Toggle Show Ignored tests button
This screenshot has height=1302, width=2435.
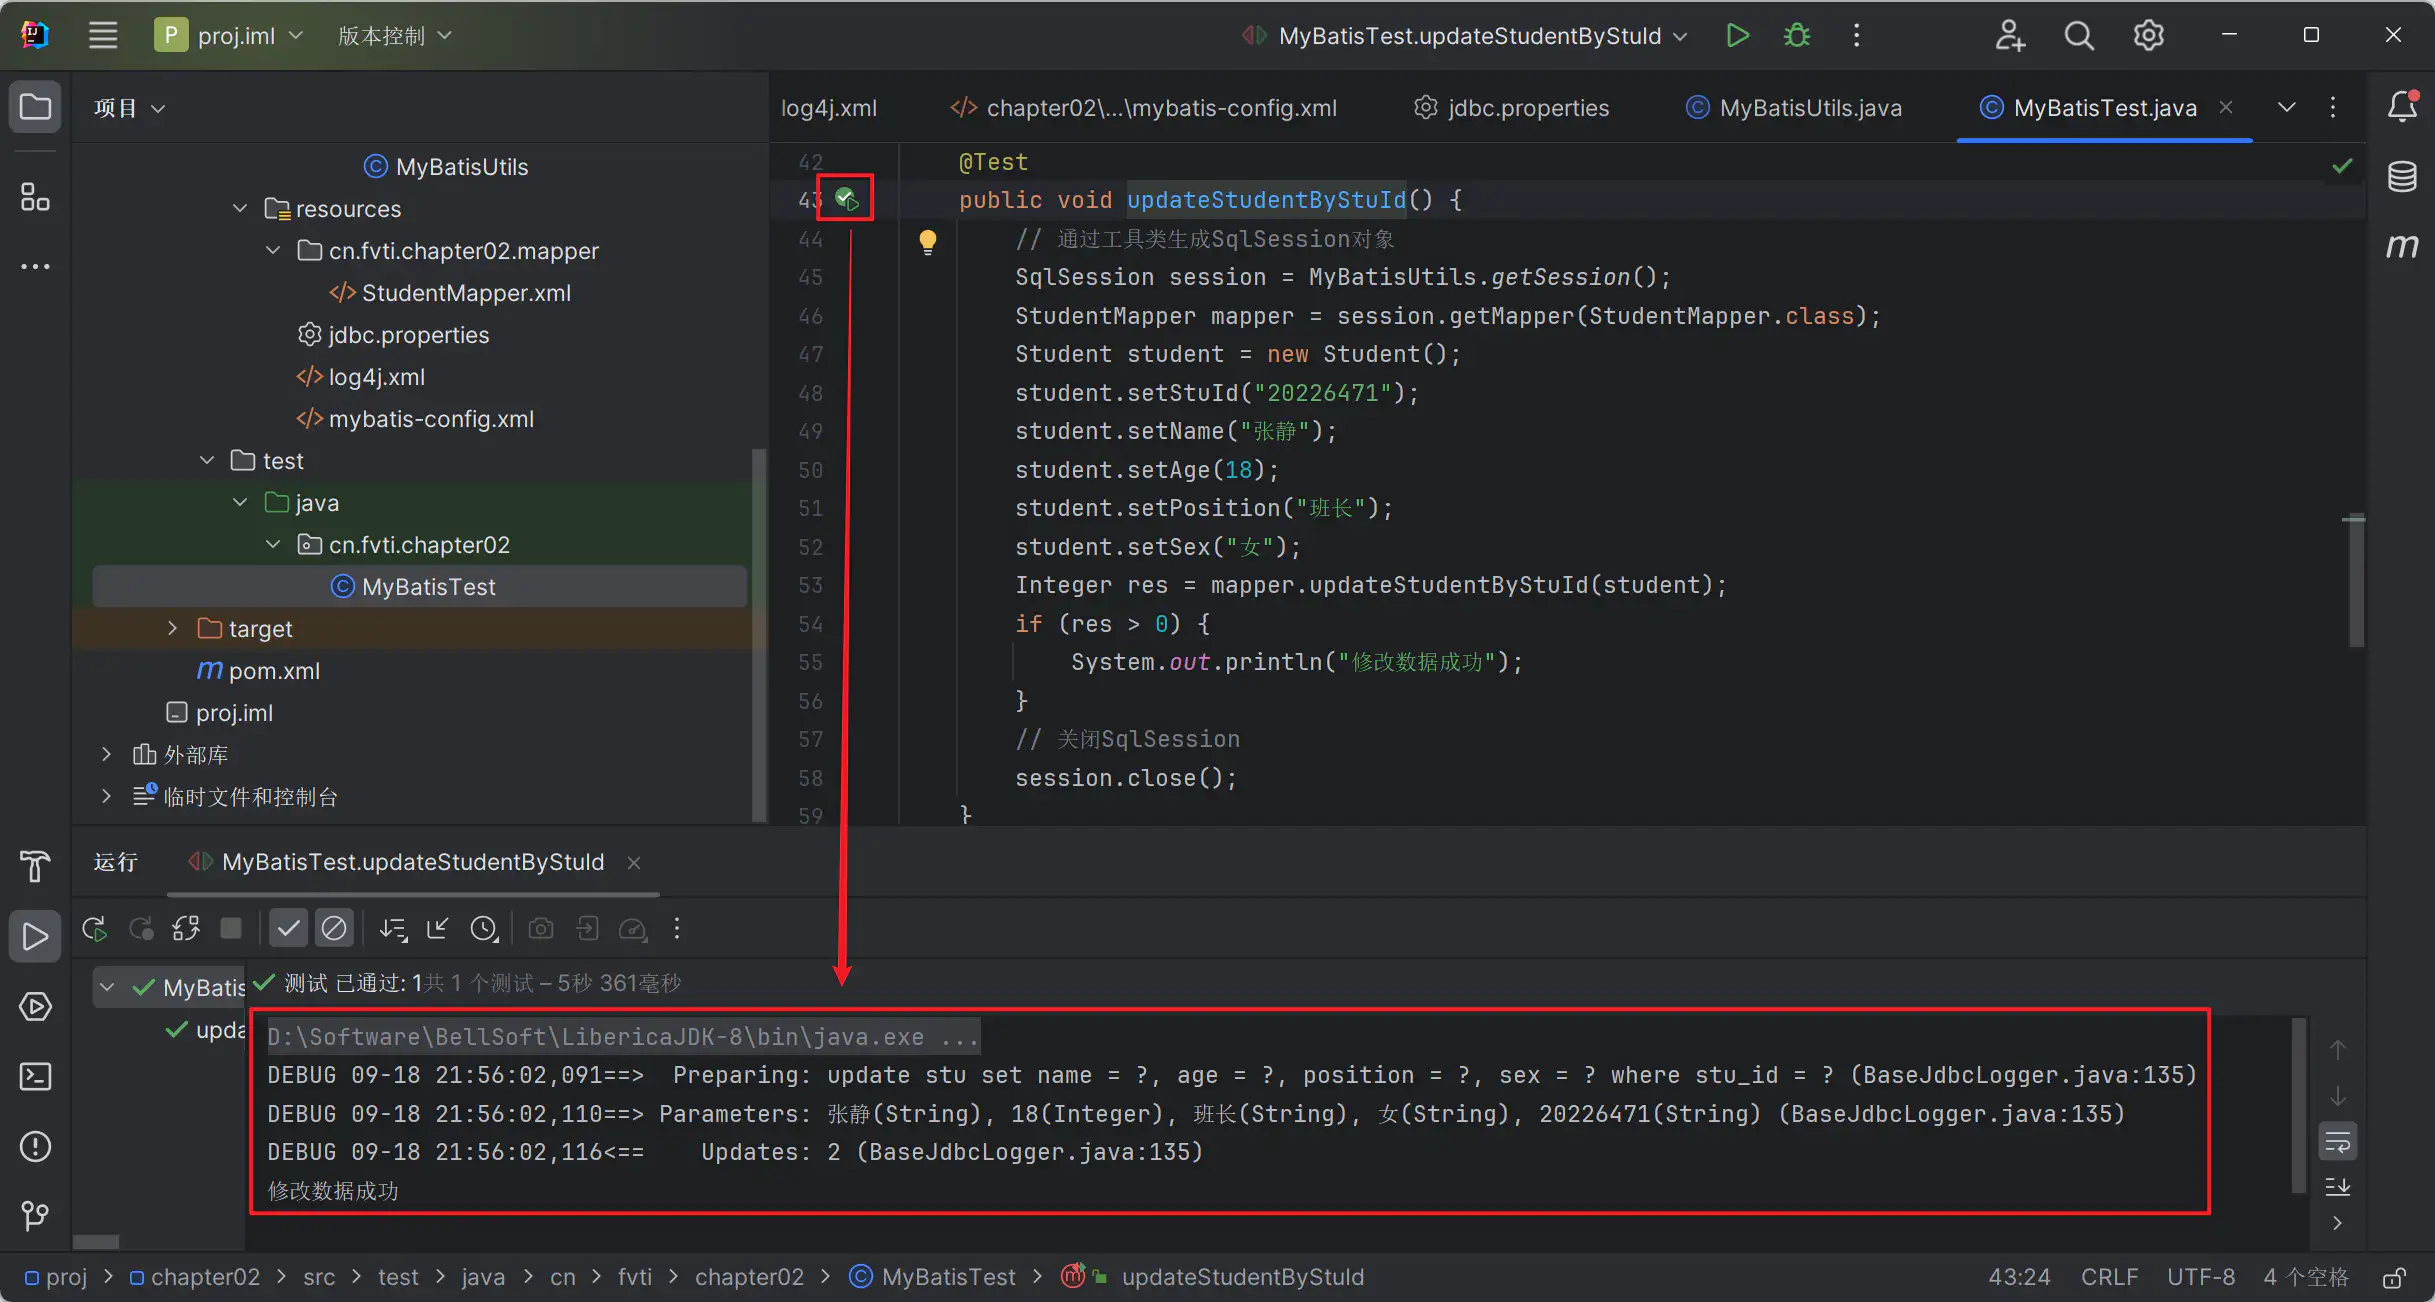(334, 929)
